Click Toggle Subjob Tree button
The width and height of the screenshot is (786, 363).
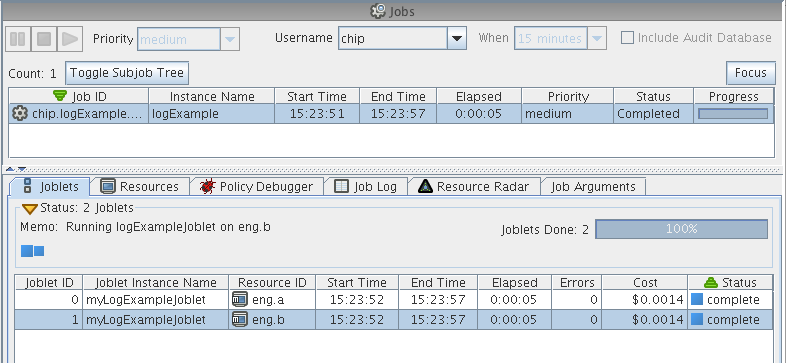[x=127, y=73]
